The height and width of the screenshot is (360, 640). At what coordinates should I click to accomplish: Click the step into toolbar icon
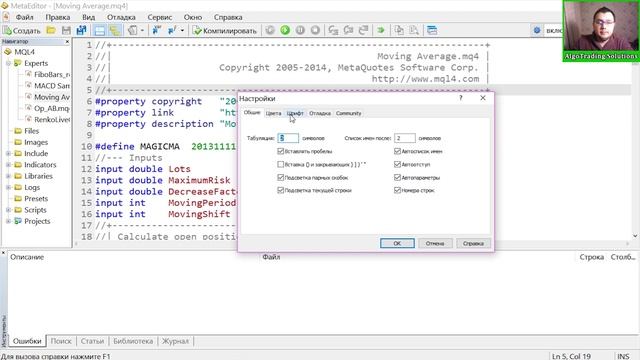[333, 30]
